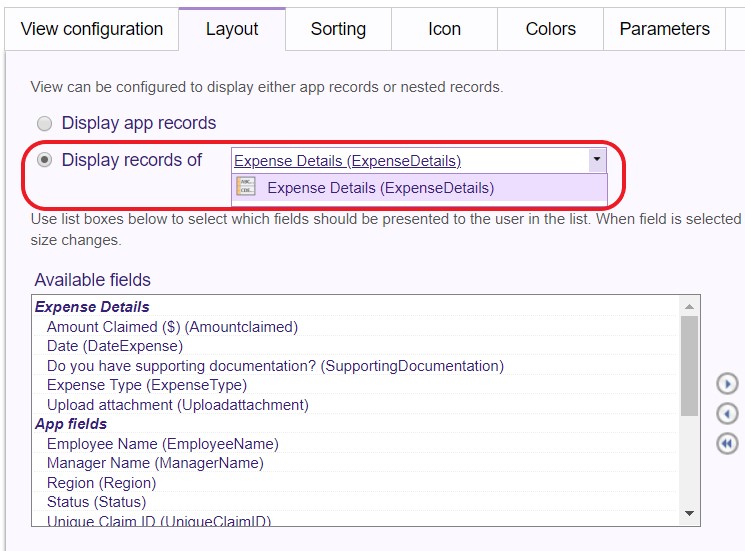Screen dimensions: 745x551
Task: Switch to the Parameters tab
Action: (664, 29)
